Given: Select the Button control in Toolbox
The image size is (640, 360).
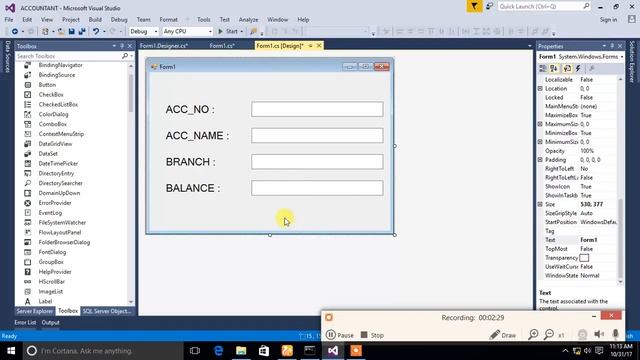Looking at the screenshot, I should [x=47, y=85].
